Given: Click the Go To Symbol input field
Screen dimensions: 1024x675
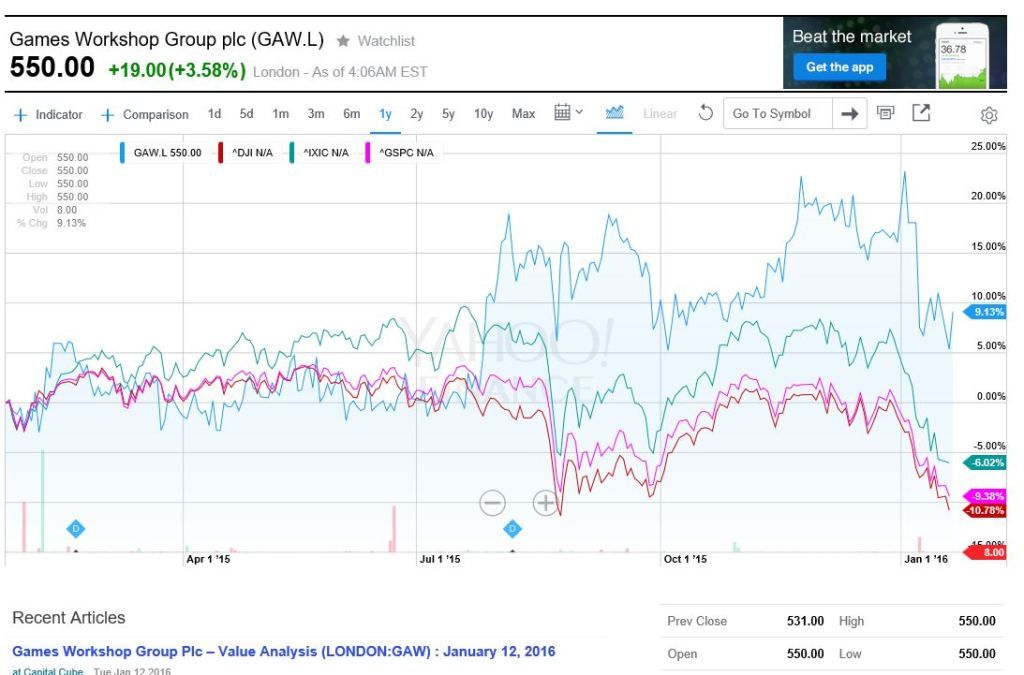Looking at the screenshot, I should tap(778, 114).
